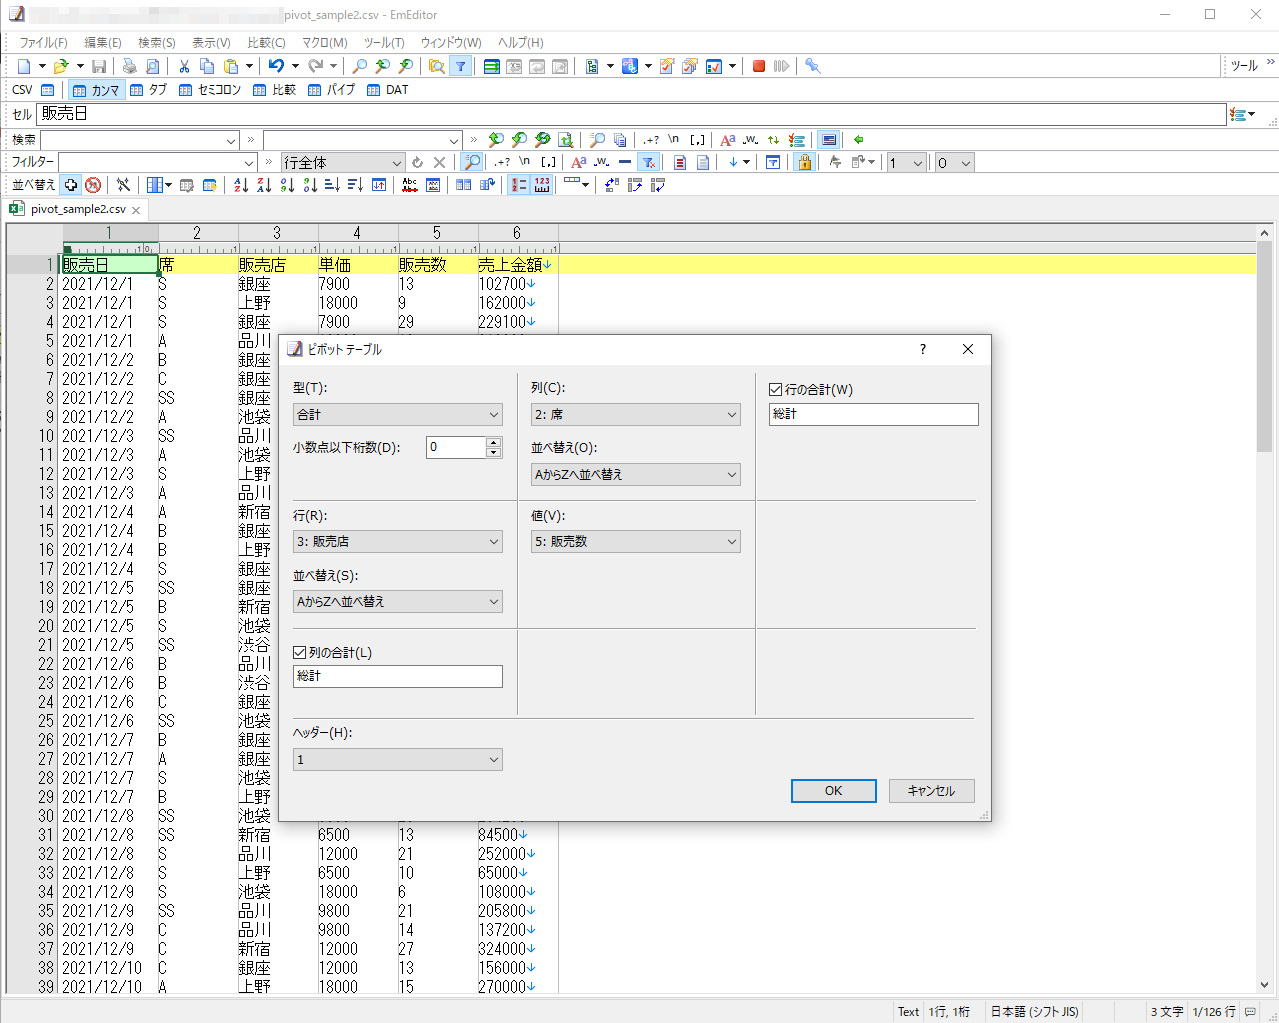1279x1023 pixels.
Task: Click the red stop recording macro icon
Action: 759,66
